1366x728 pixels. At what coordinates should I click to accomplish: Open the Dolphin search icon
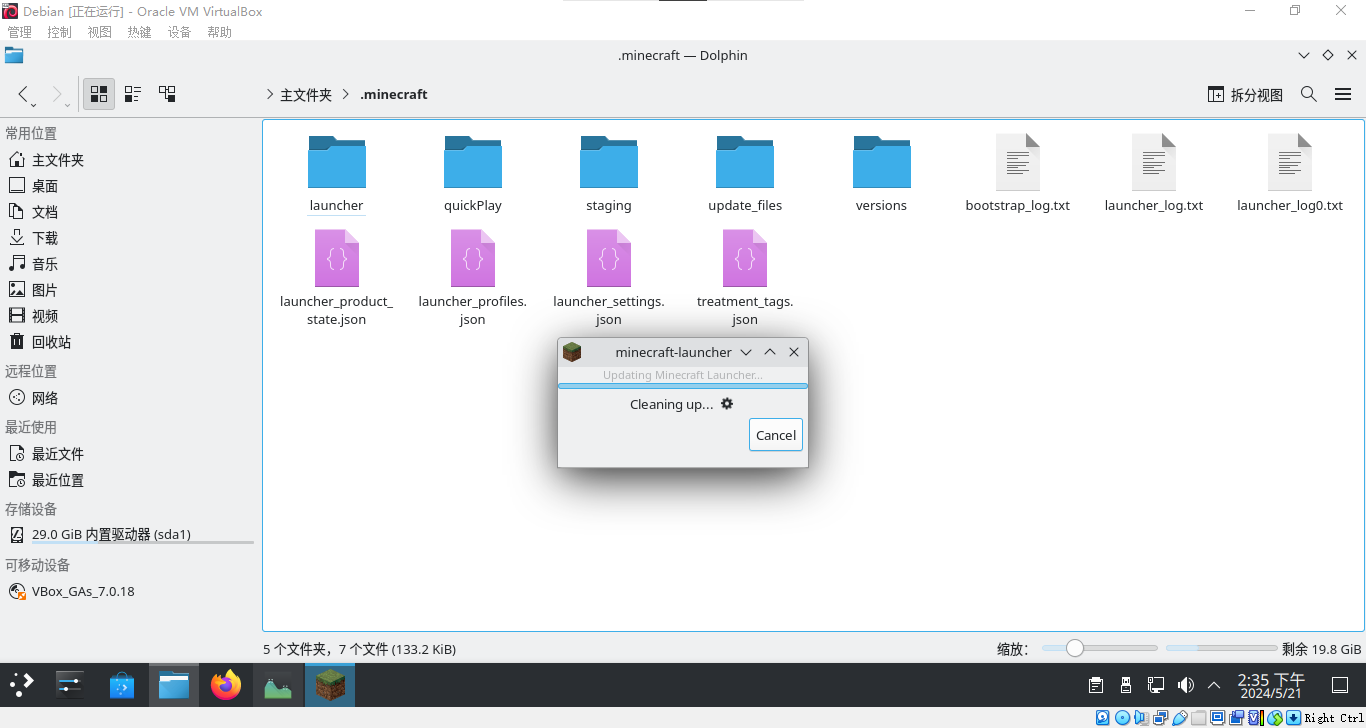coord(1309,94)
